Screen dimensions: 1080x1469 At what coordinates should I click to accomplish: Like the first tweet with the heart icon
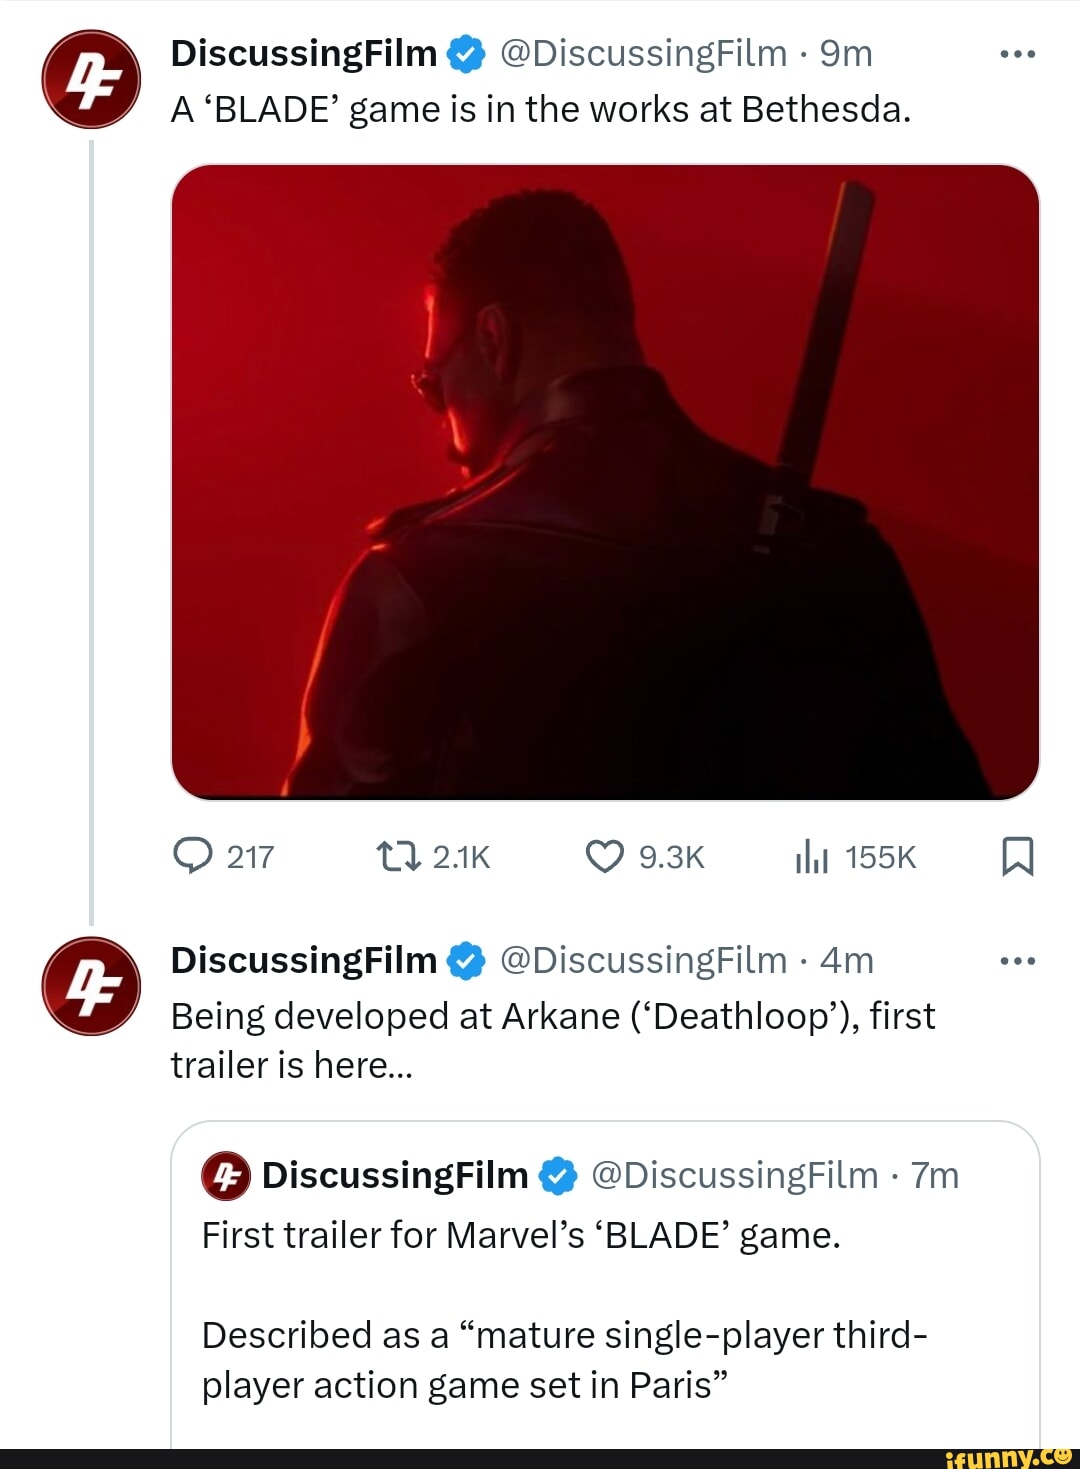point(604,856)
